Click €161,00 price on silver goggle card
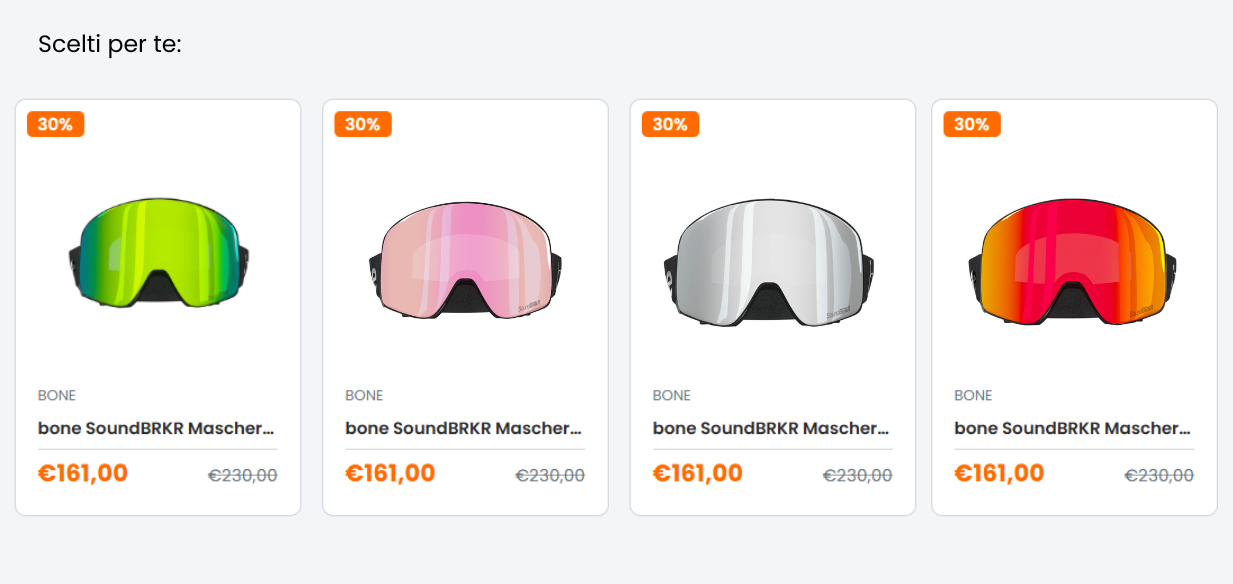Screen dimensions: 1233x584 (x=698, y=473)
